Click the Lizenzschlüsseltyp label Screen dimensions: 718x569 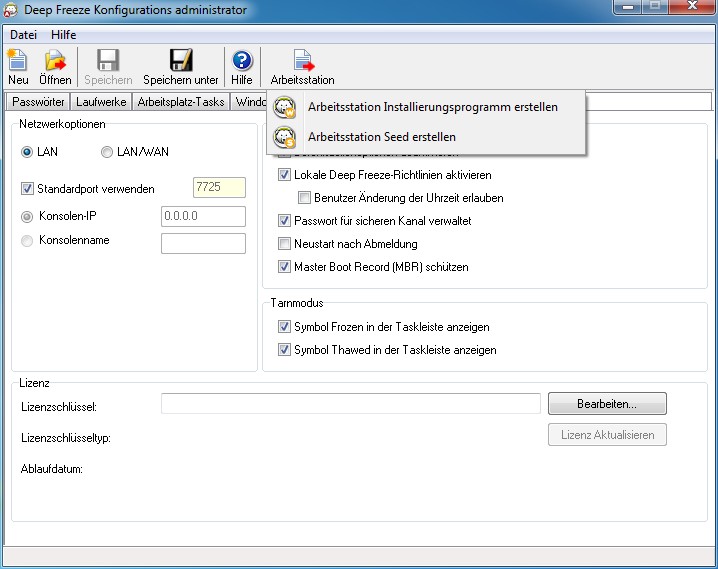coord(66,438)
